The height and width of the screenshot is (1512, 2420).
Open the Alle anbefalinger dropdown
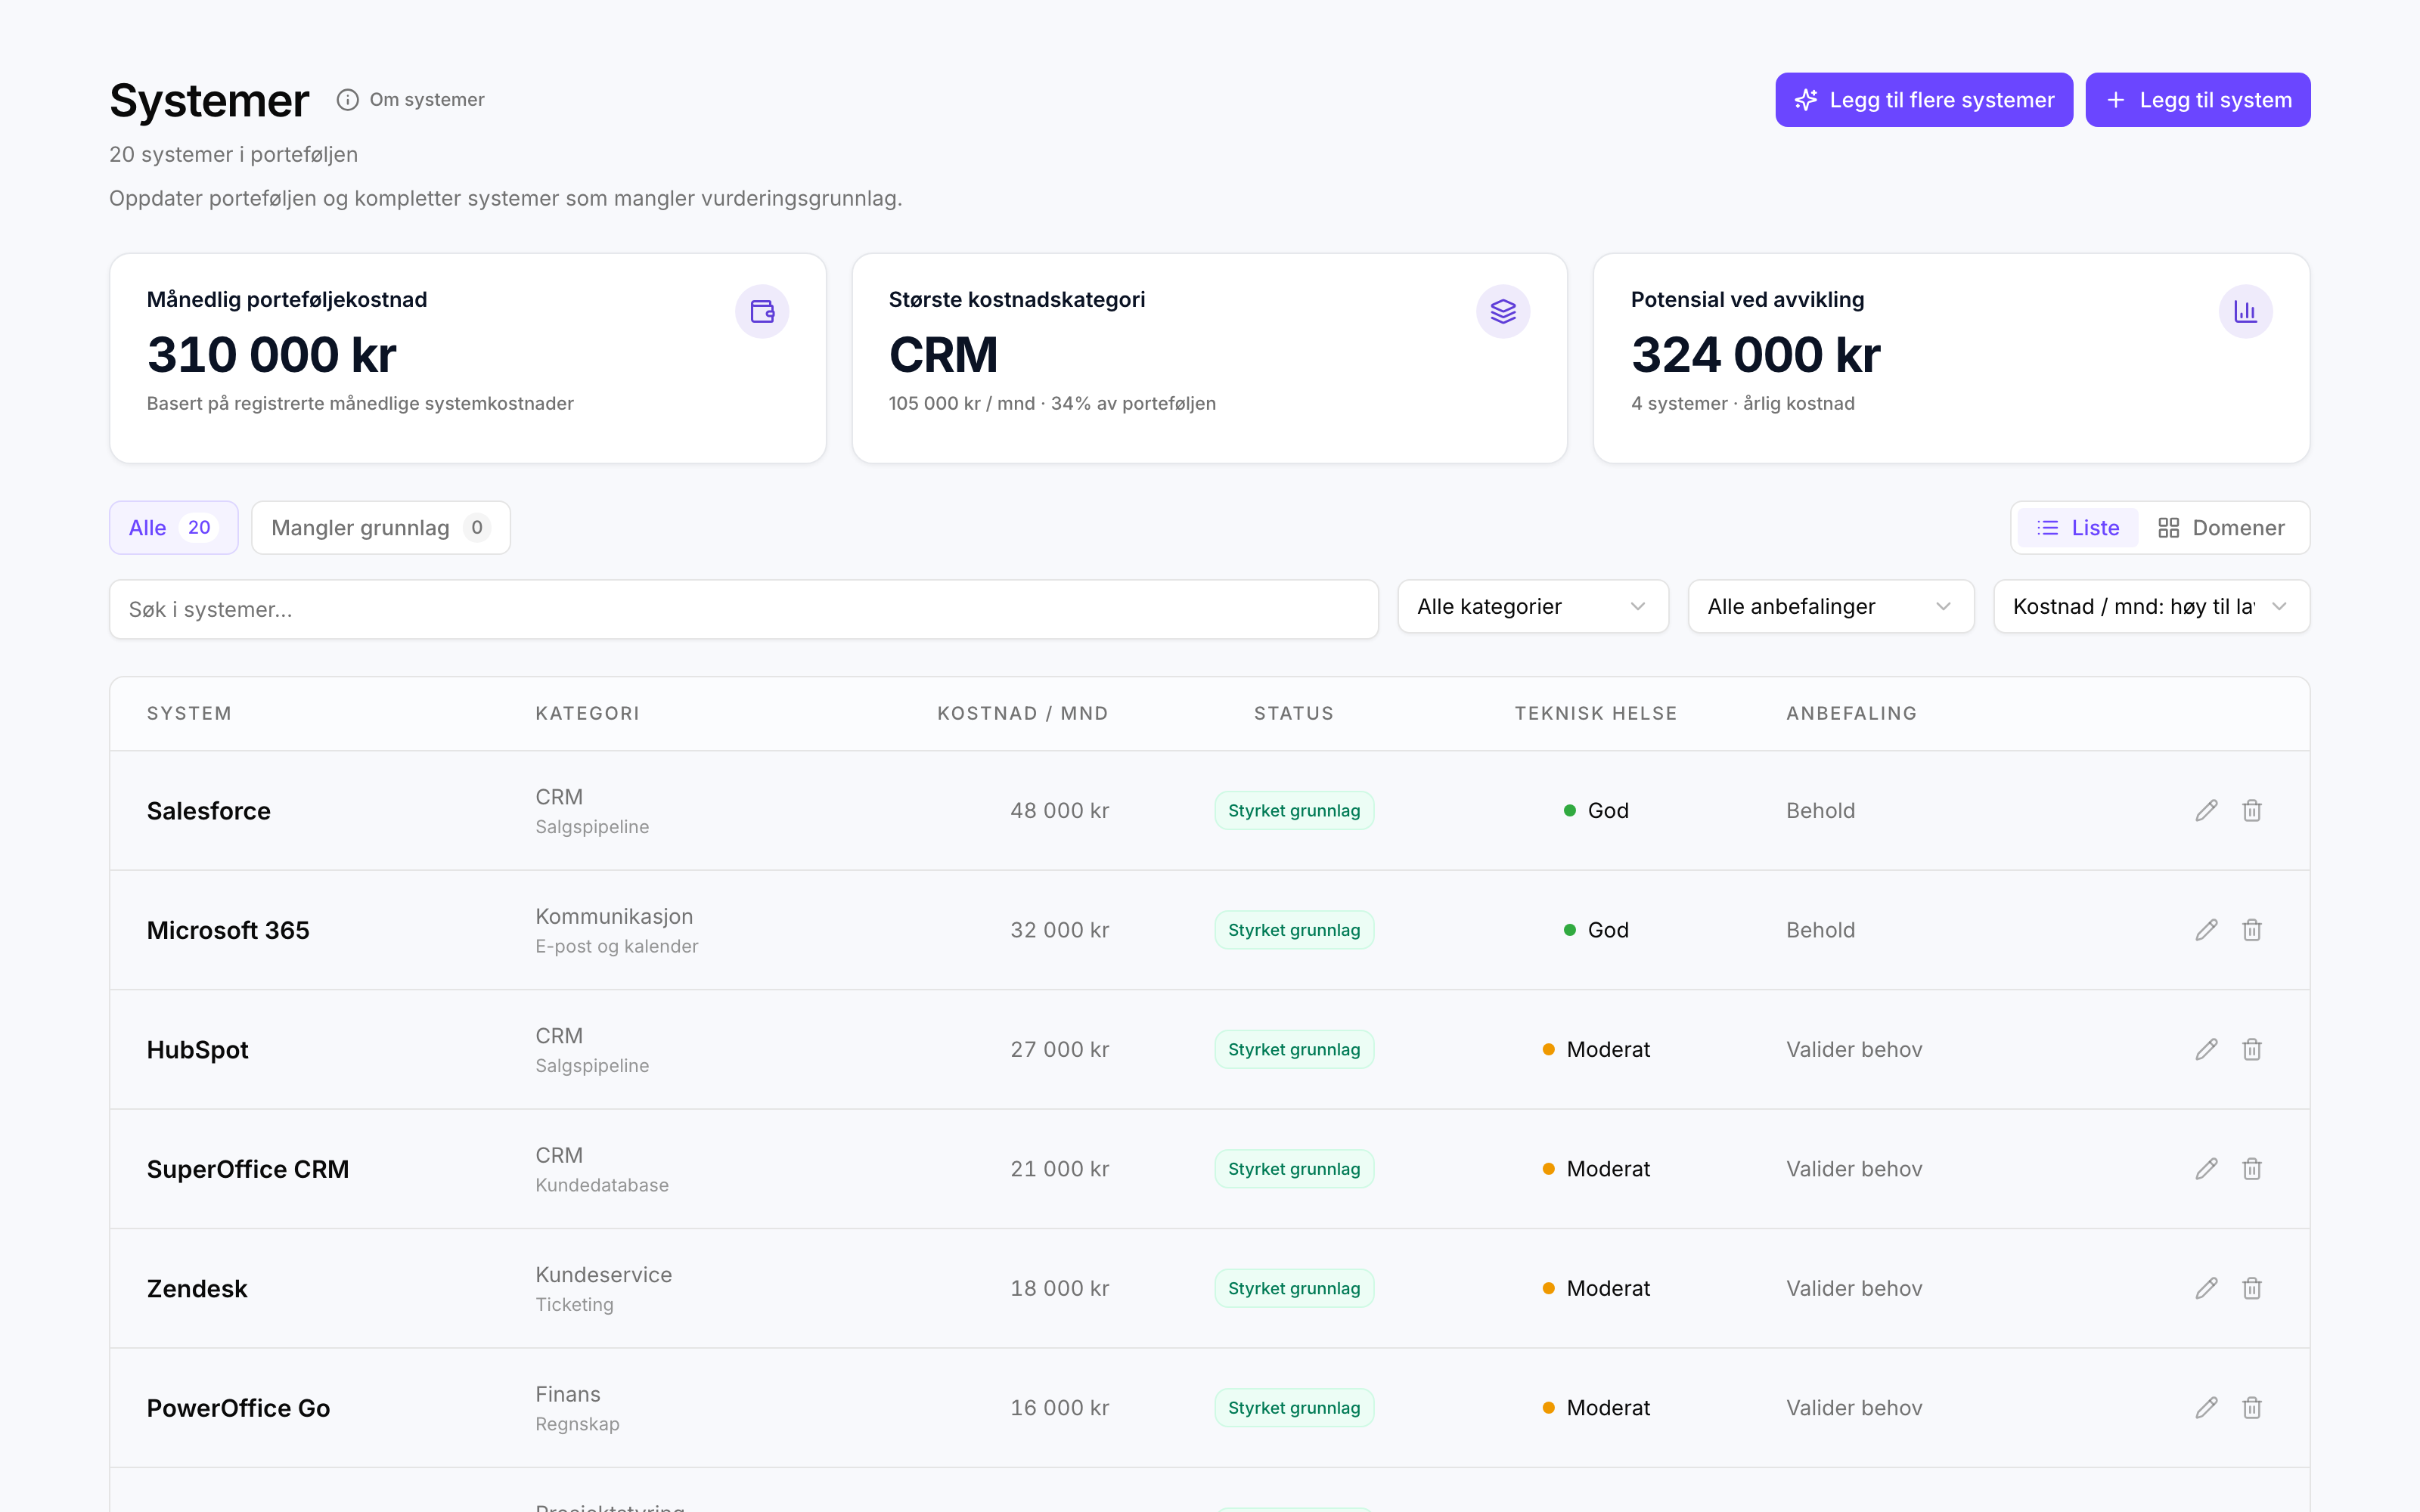tap(1830, 606)
